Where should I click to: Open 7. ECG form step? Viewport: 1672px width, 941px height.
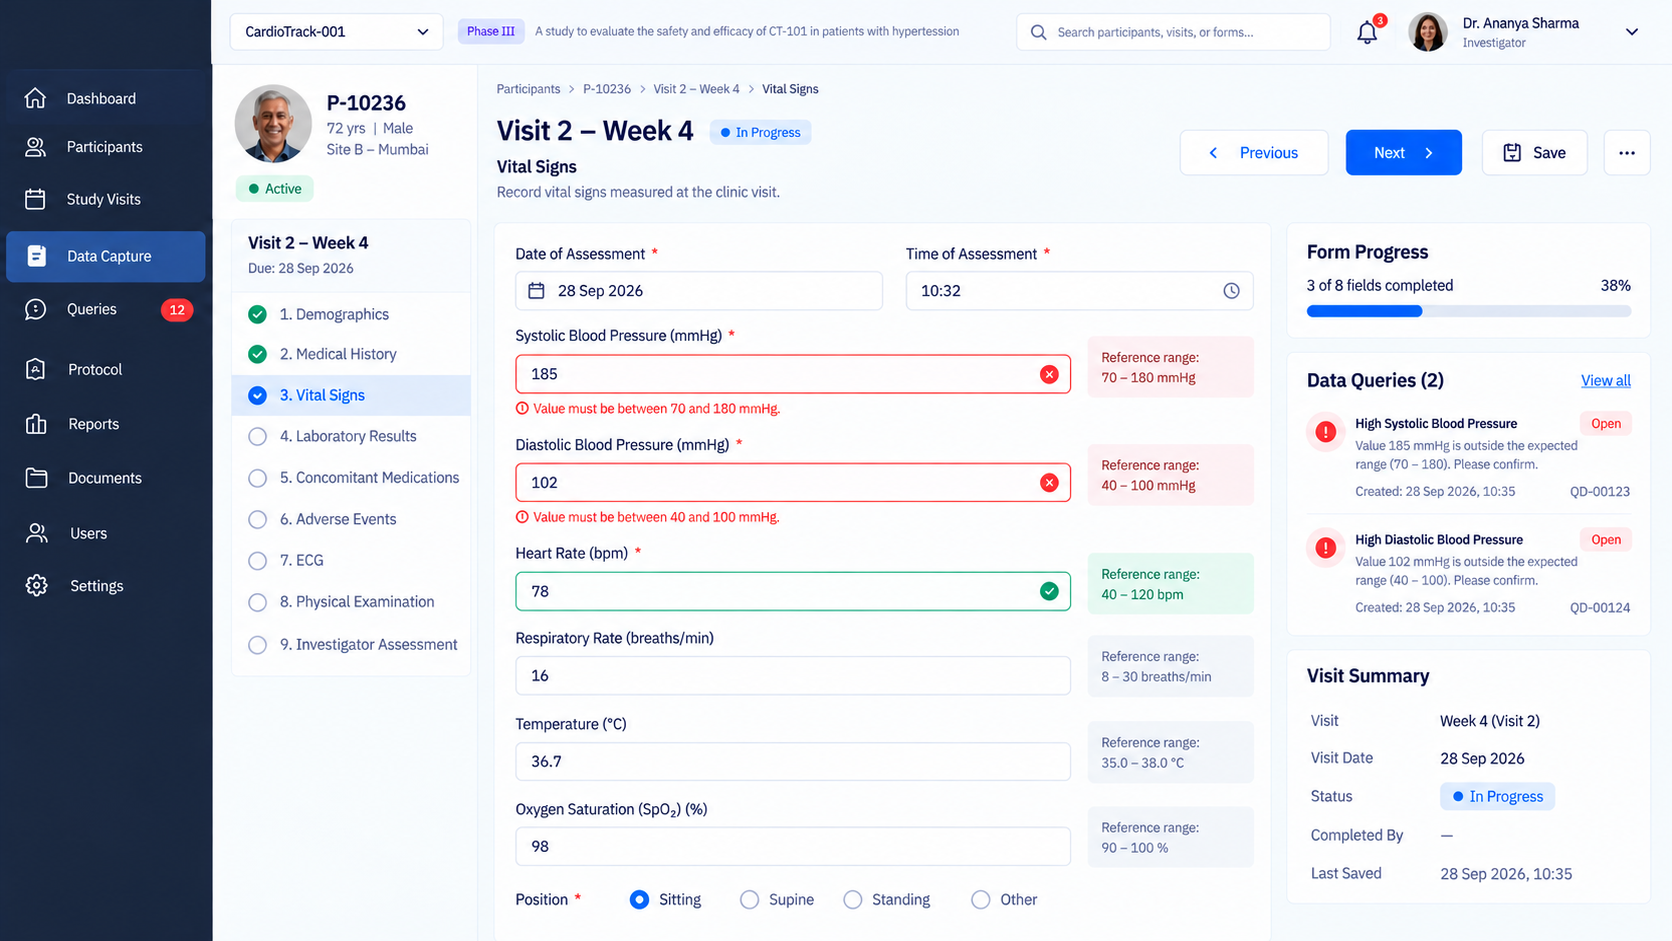tap(351, 560)
